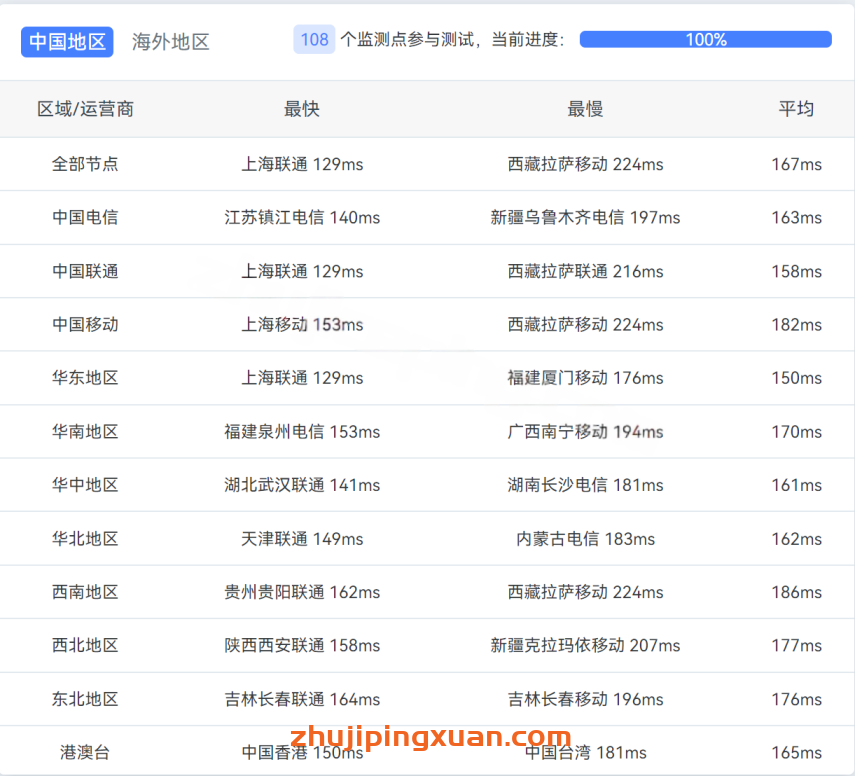Click 中国台湾 181ms cell
This screenshot has width=855, height=776.
[585, 753]
